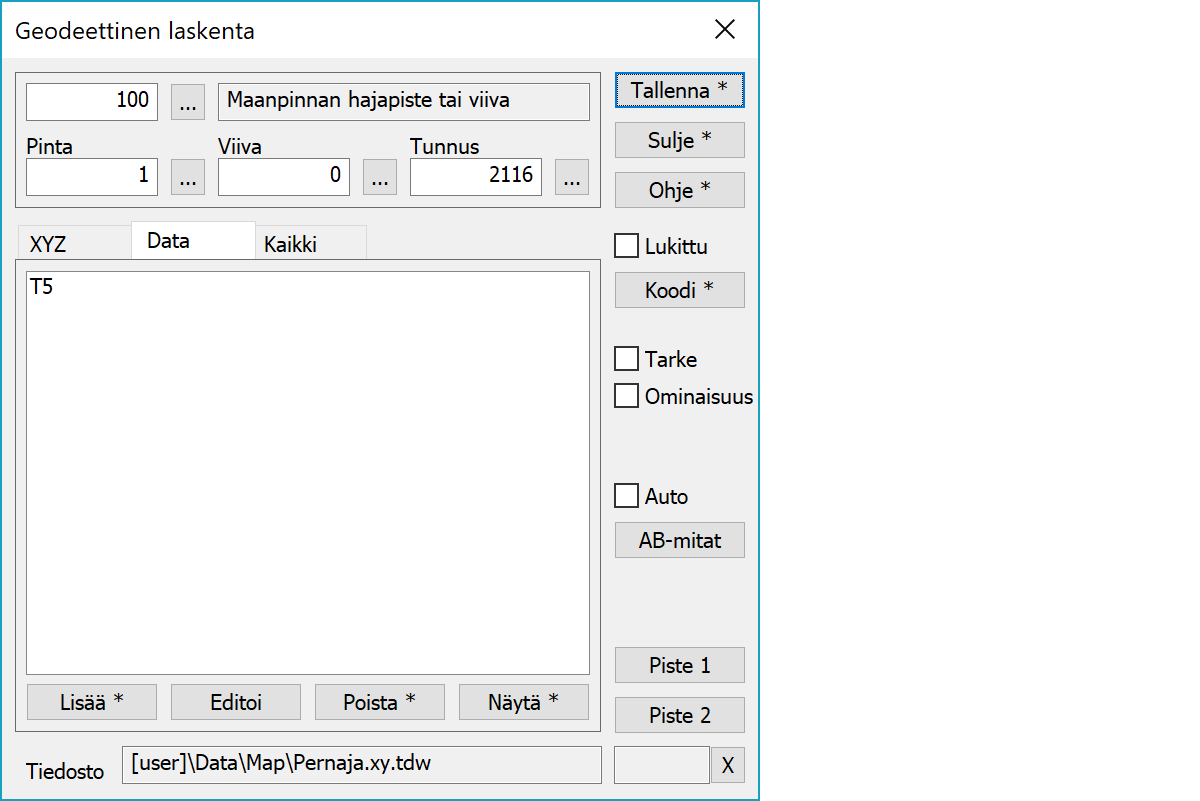Open help with the Ohje button

[679, 190]
